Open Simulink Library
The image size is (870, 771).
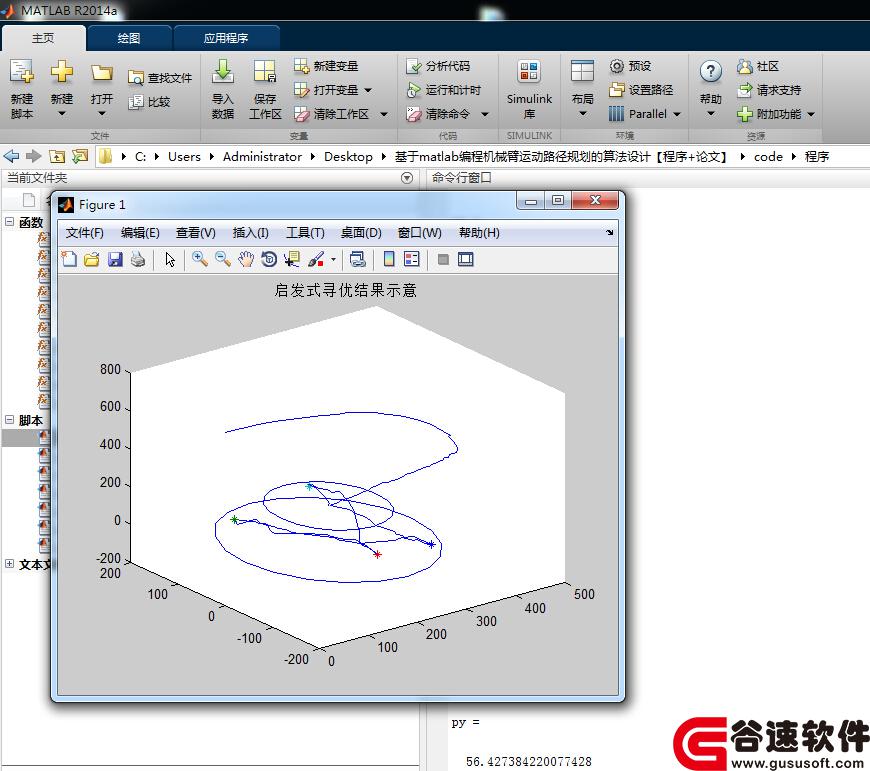click(529, 89)
